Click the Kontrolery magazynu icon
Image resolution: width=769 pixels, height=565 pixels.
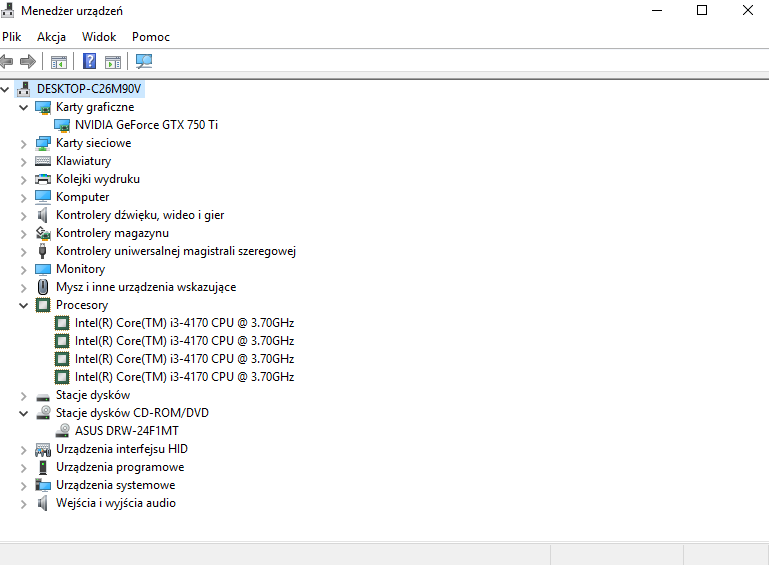tap(43, 233)
